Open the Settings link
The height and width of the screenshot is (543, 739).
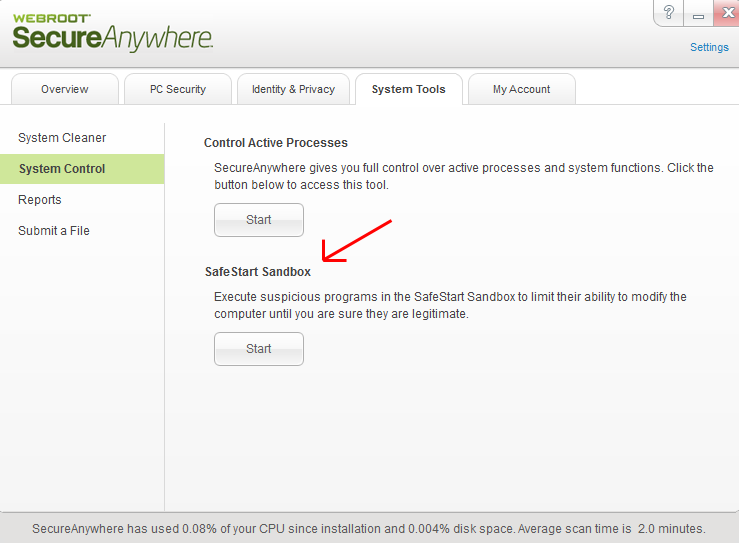(709, 47)
